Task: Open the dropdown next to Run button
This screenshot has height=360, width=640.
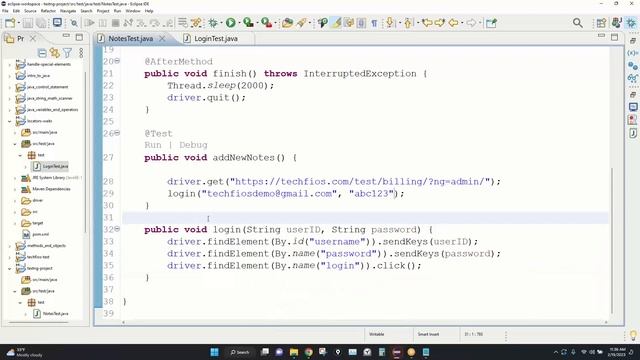Action: pos(239,23)
